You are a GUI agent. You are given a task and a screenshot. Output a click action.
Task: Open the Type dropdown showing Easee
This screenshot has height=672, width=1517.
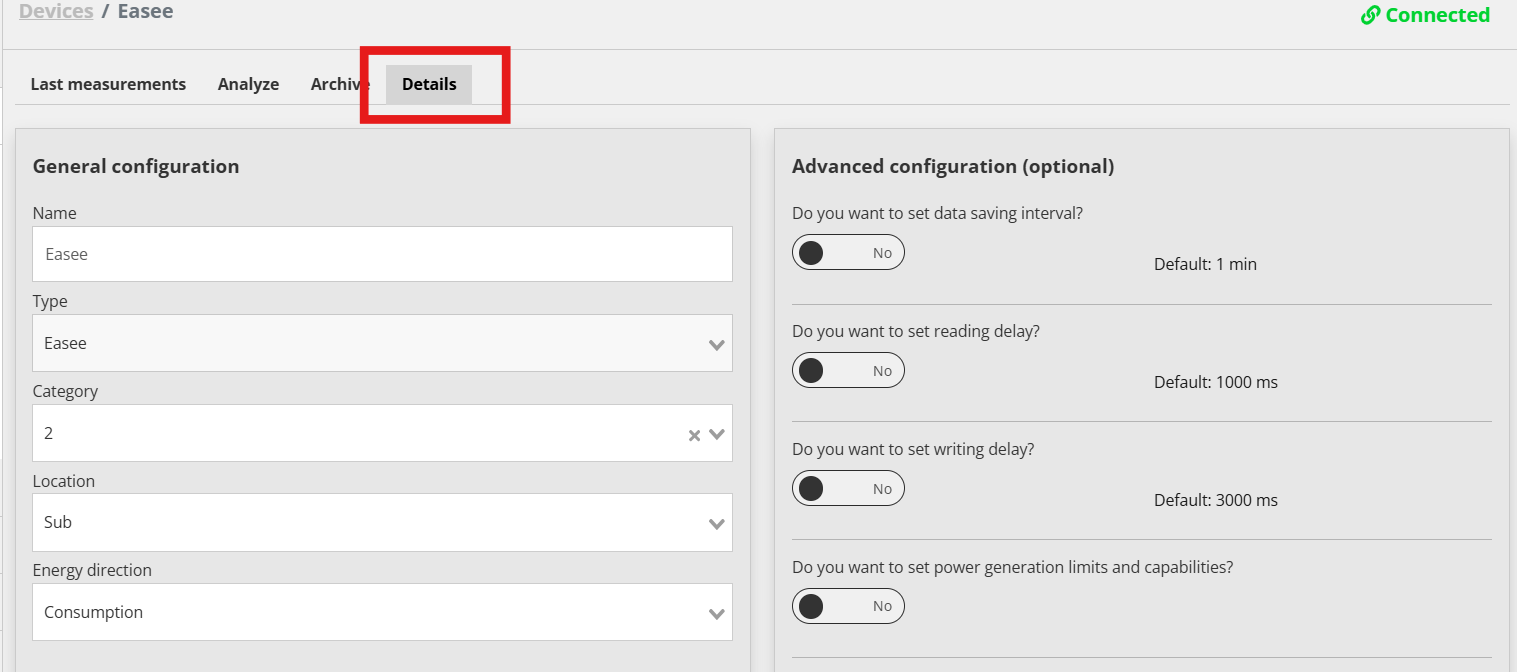tap(382, 343)
